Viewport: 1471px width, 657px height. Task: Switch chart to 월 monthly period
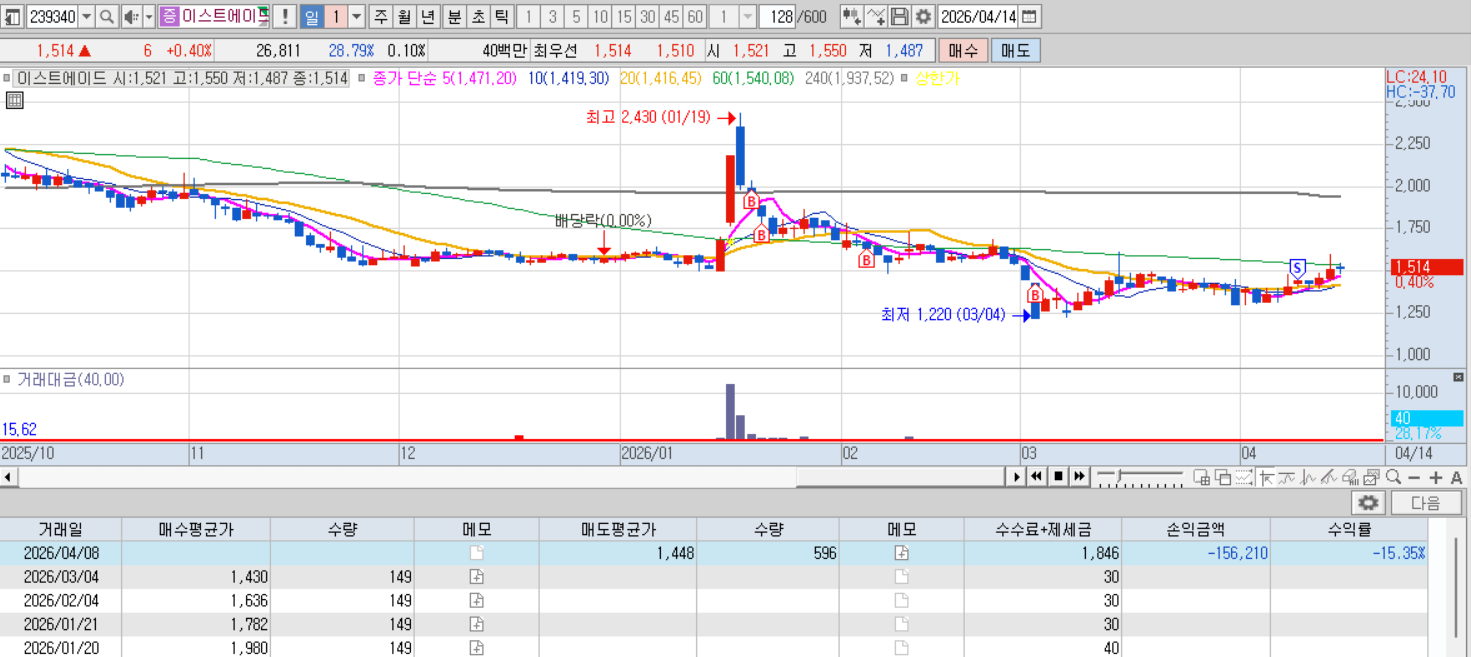click(x=404, y=16)
